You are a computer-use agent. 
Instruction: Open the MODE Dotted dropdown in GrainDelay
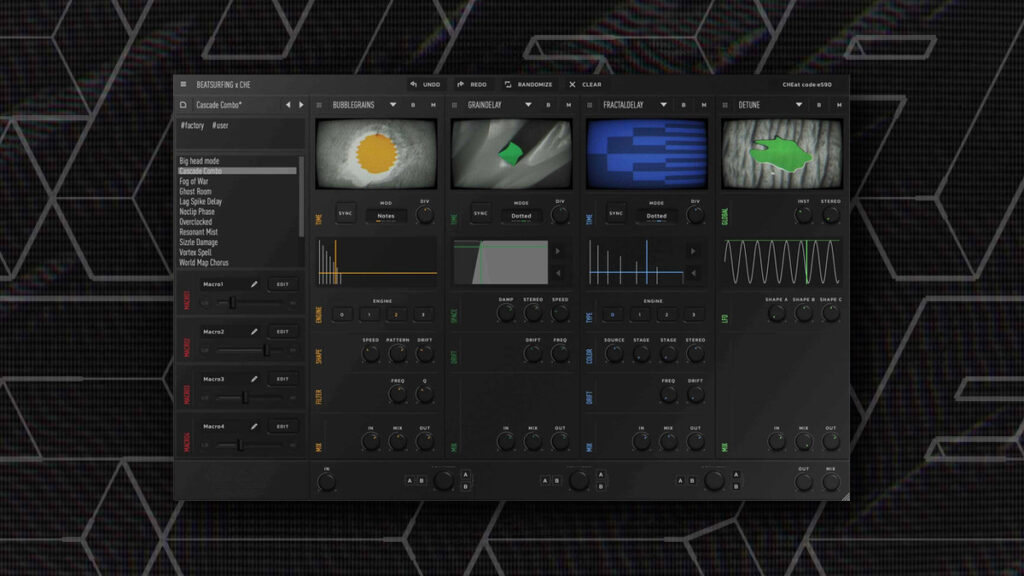tap(522, 215)
